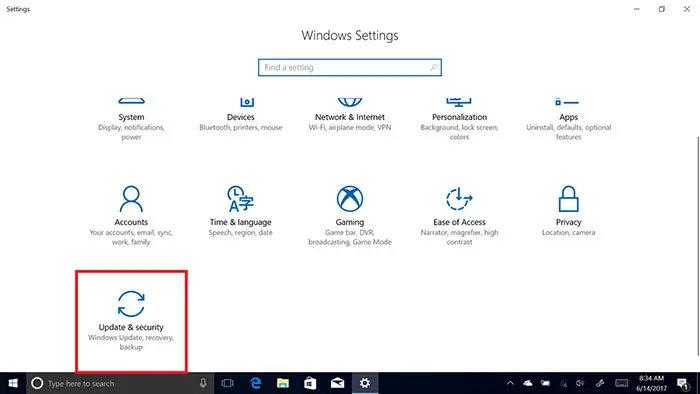Open the network status tray icon
The image size is (700, 394).
563,383
